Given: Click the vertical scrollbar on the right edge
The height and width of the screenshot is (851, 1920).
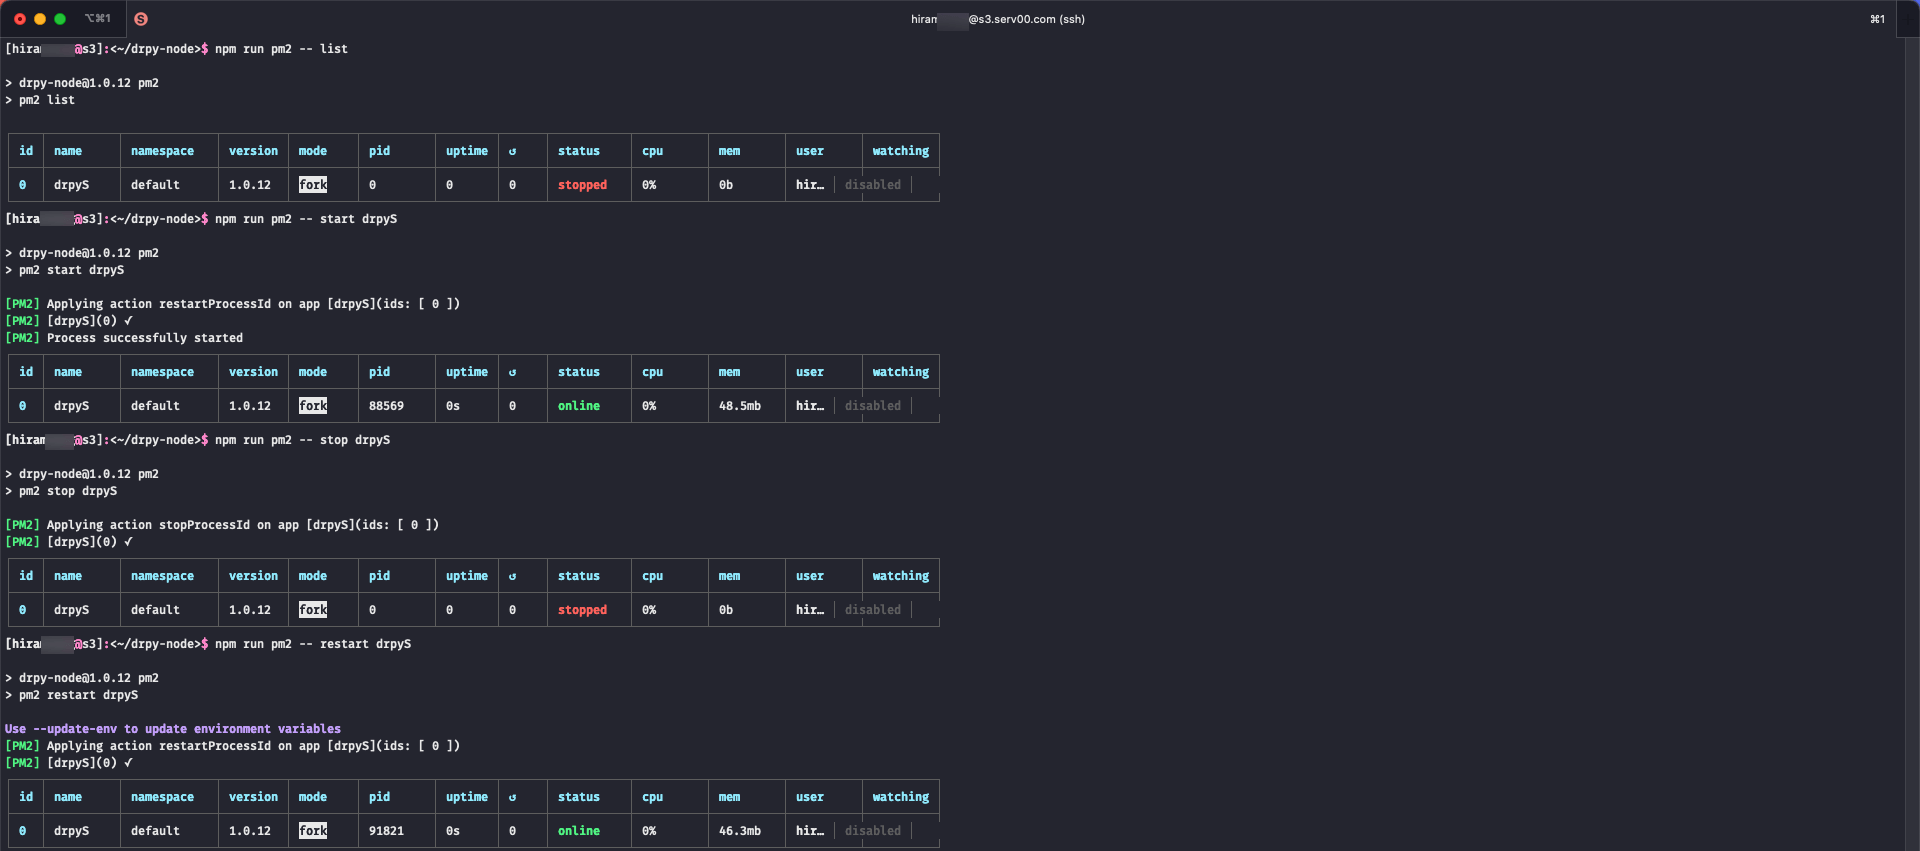Looking at the screenshot, I should click(x=1912, y=440).
